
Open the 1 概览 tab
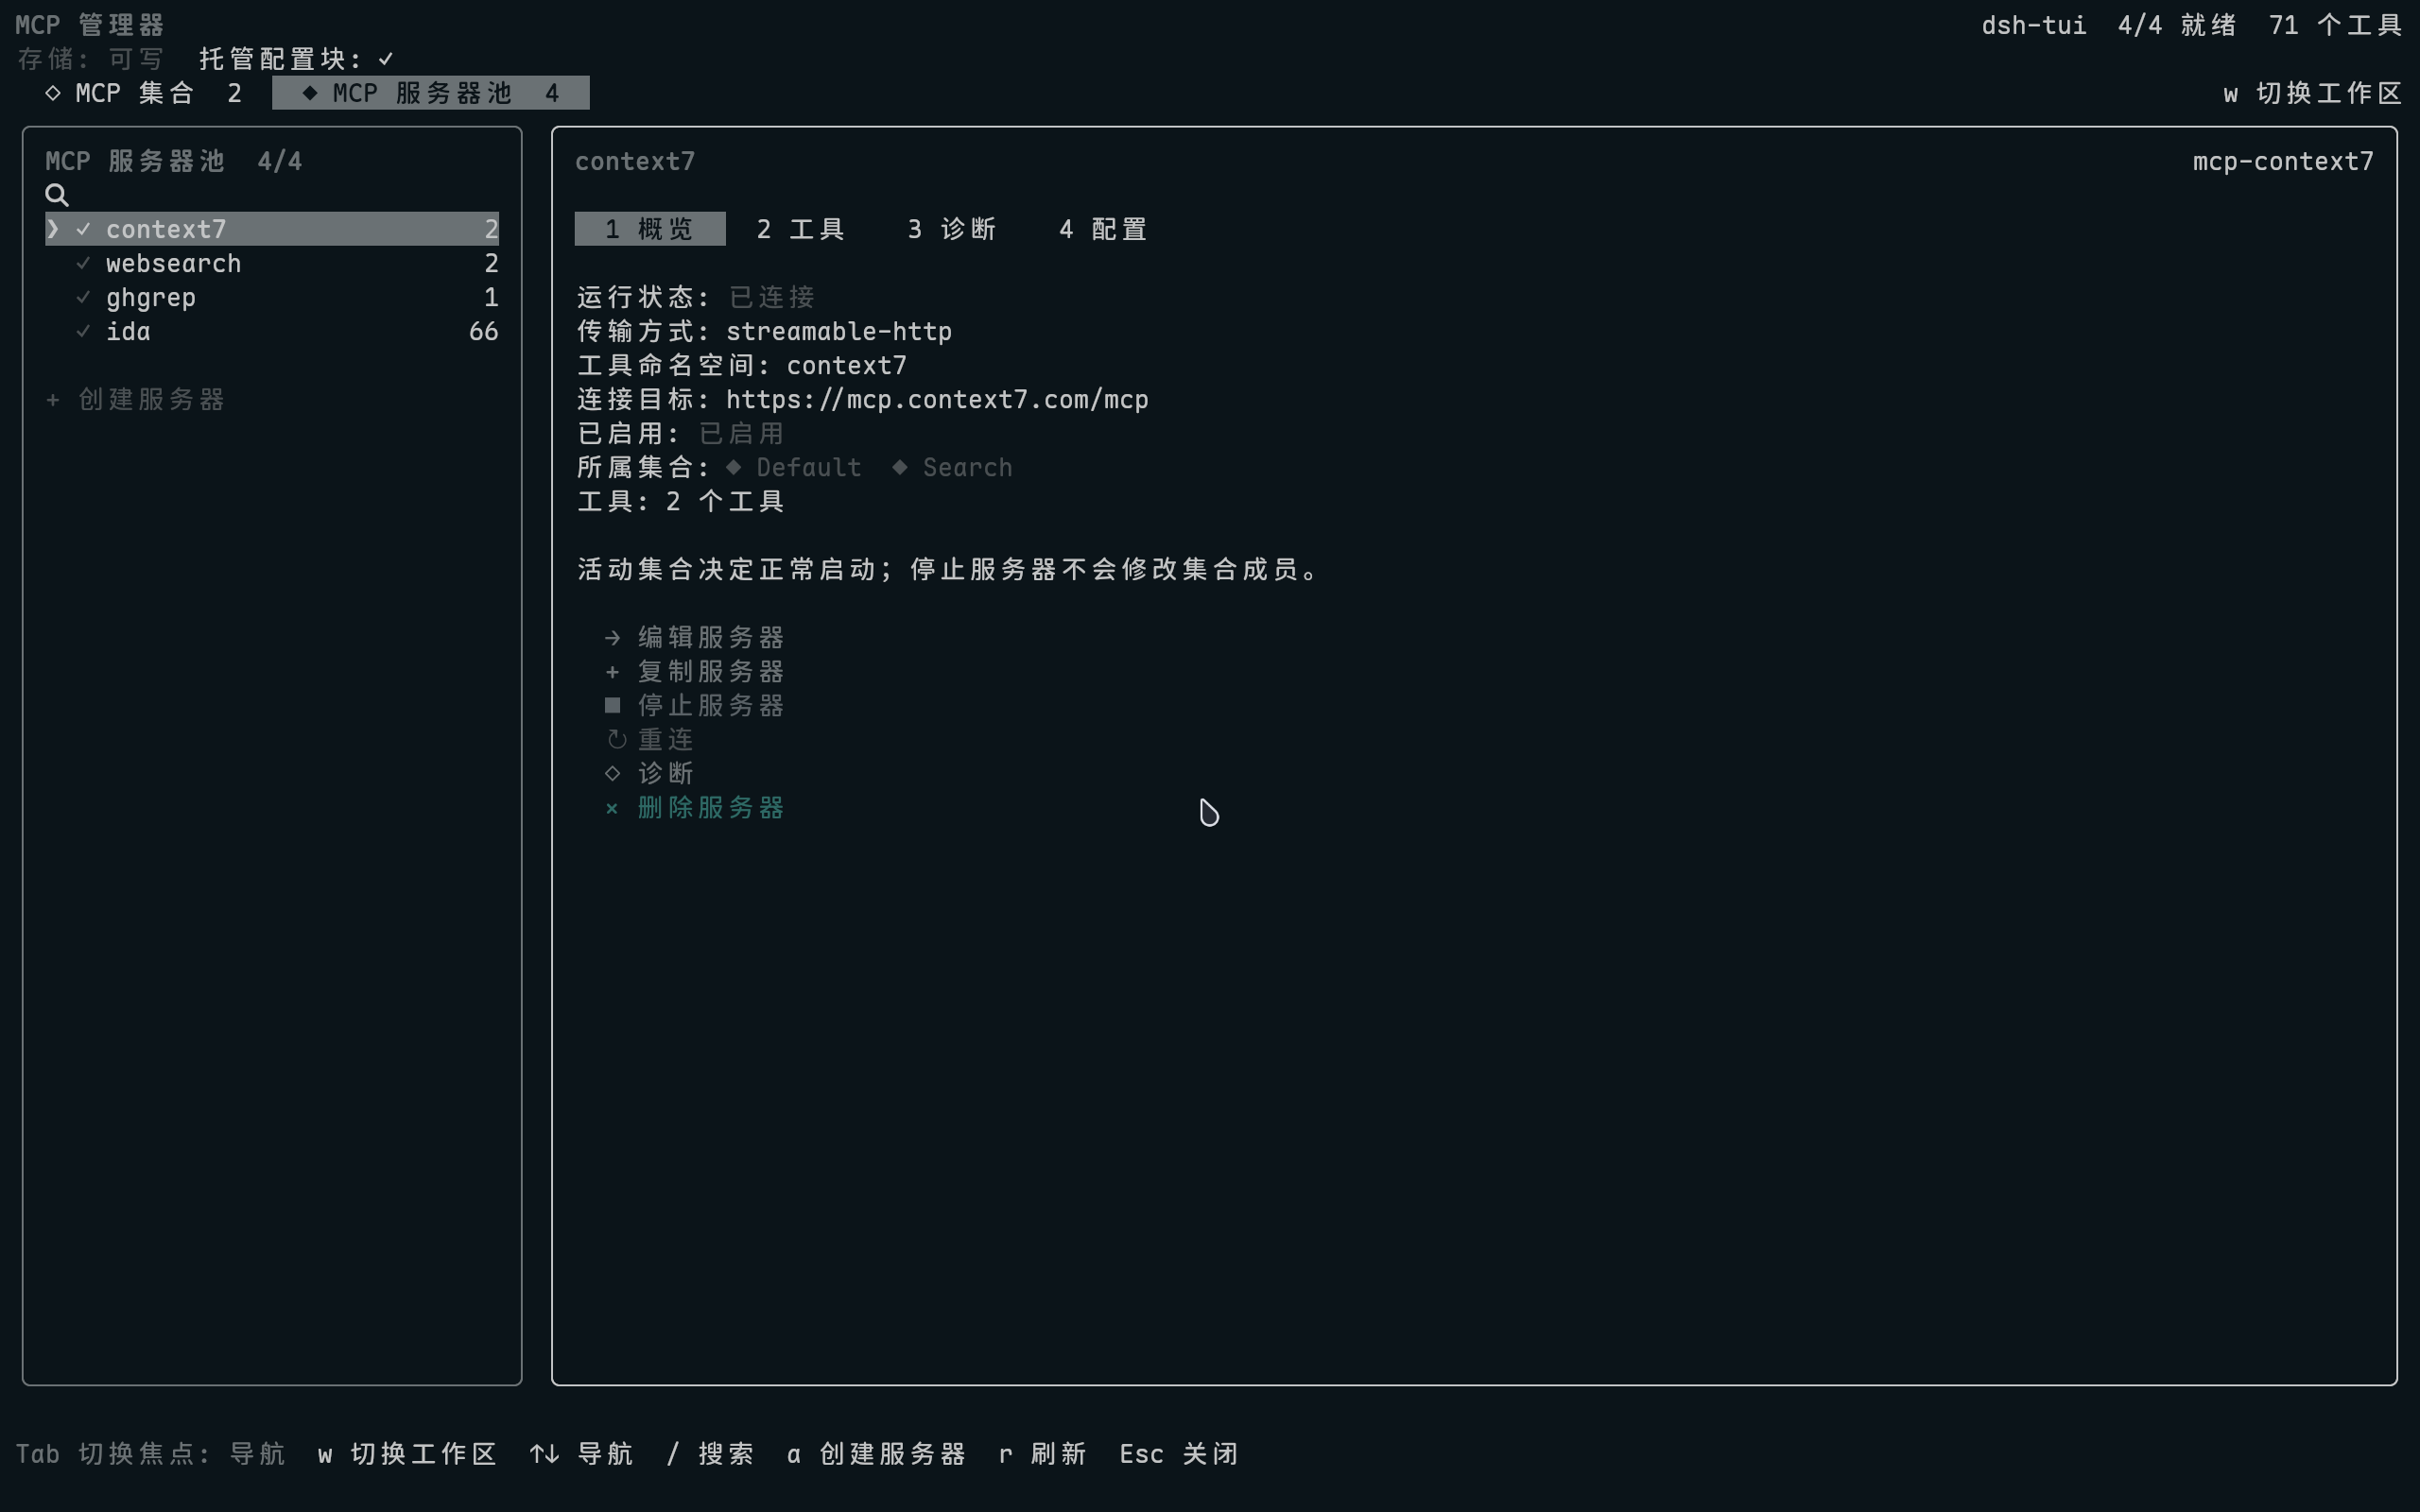click(x=650, y=229)
